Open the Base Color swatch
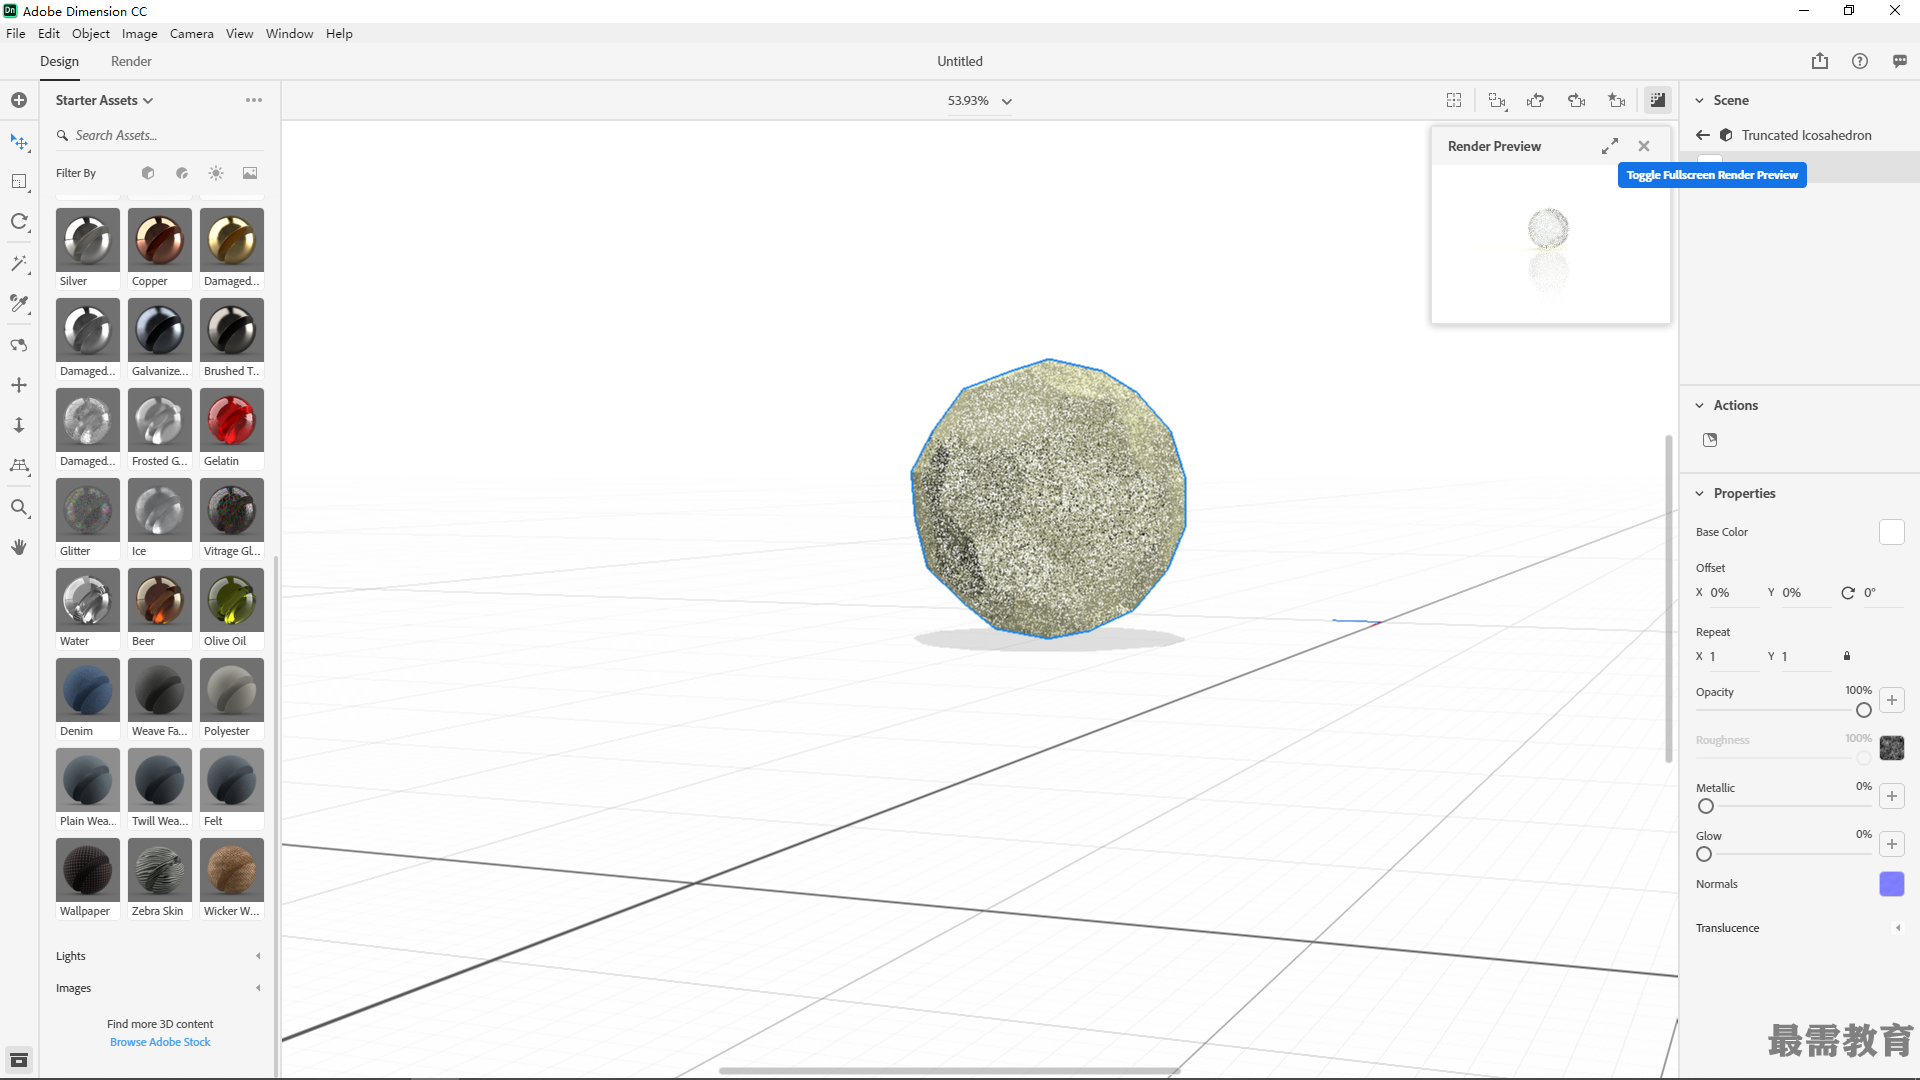This screenshot has width=1920, height=1080. point(1891,532)
